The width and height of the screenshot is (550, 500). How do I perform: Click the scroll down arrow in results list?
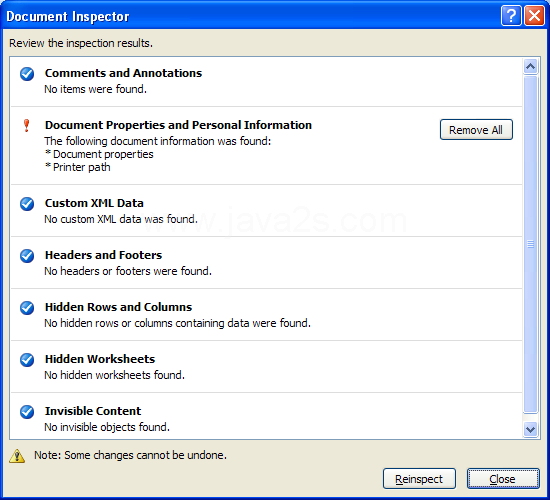tap(530, 429)
